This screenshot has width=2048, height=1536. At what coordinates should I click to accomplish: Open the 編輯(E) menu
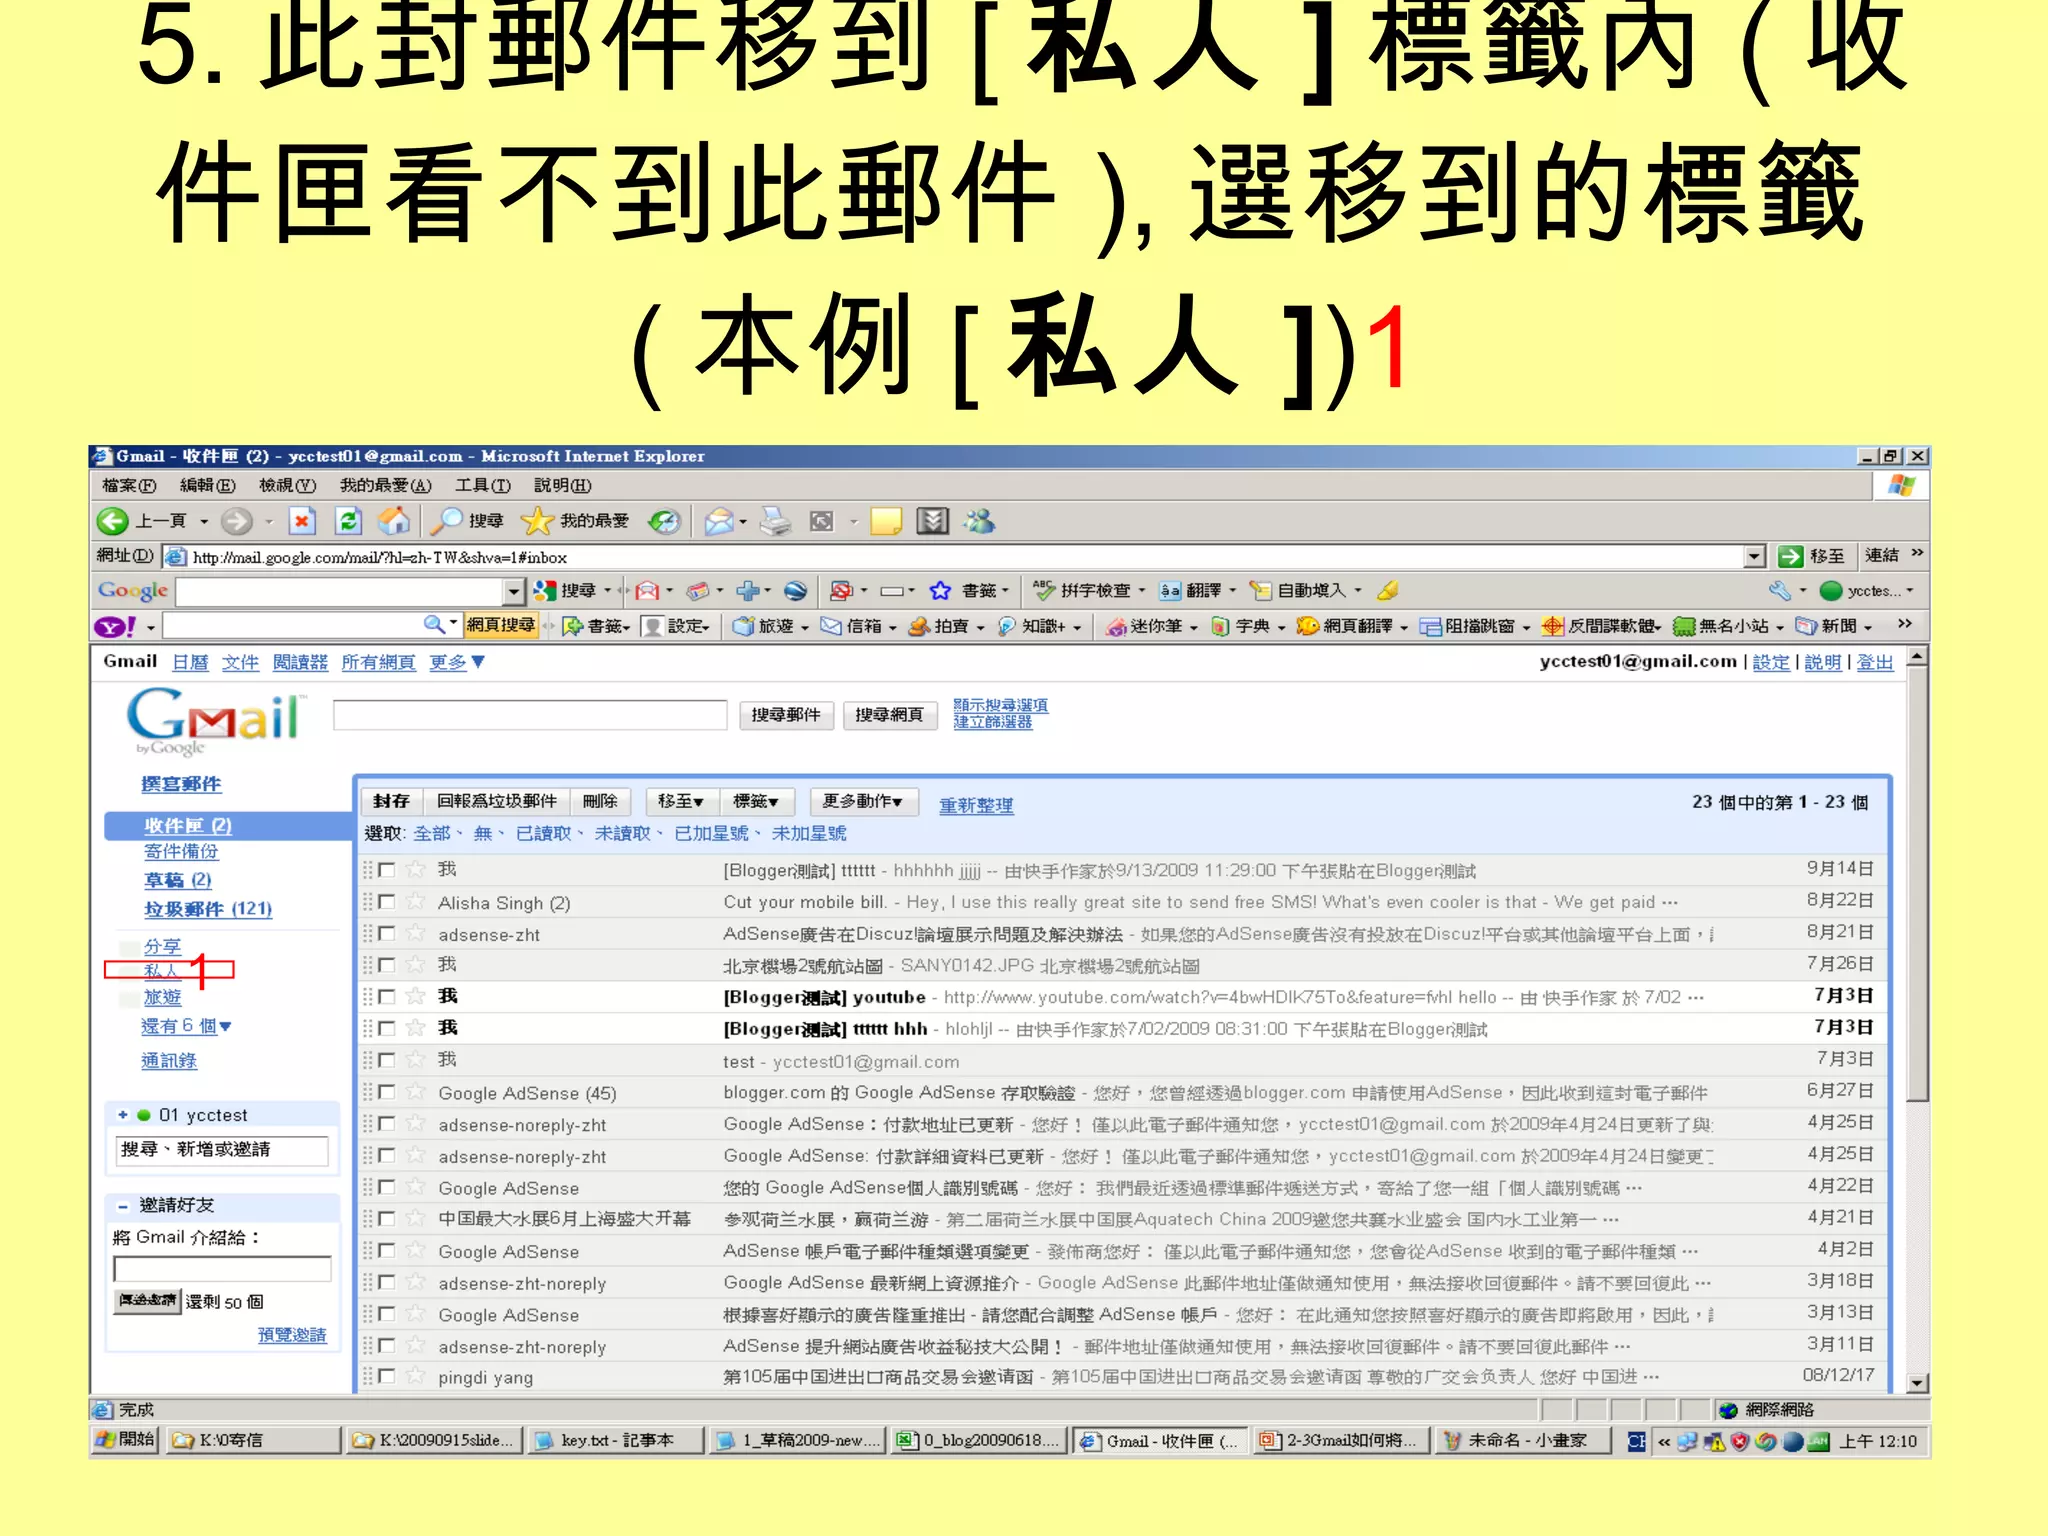tap(207, 486)
